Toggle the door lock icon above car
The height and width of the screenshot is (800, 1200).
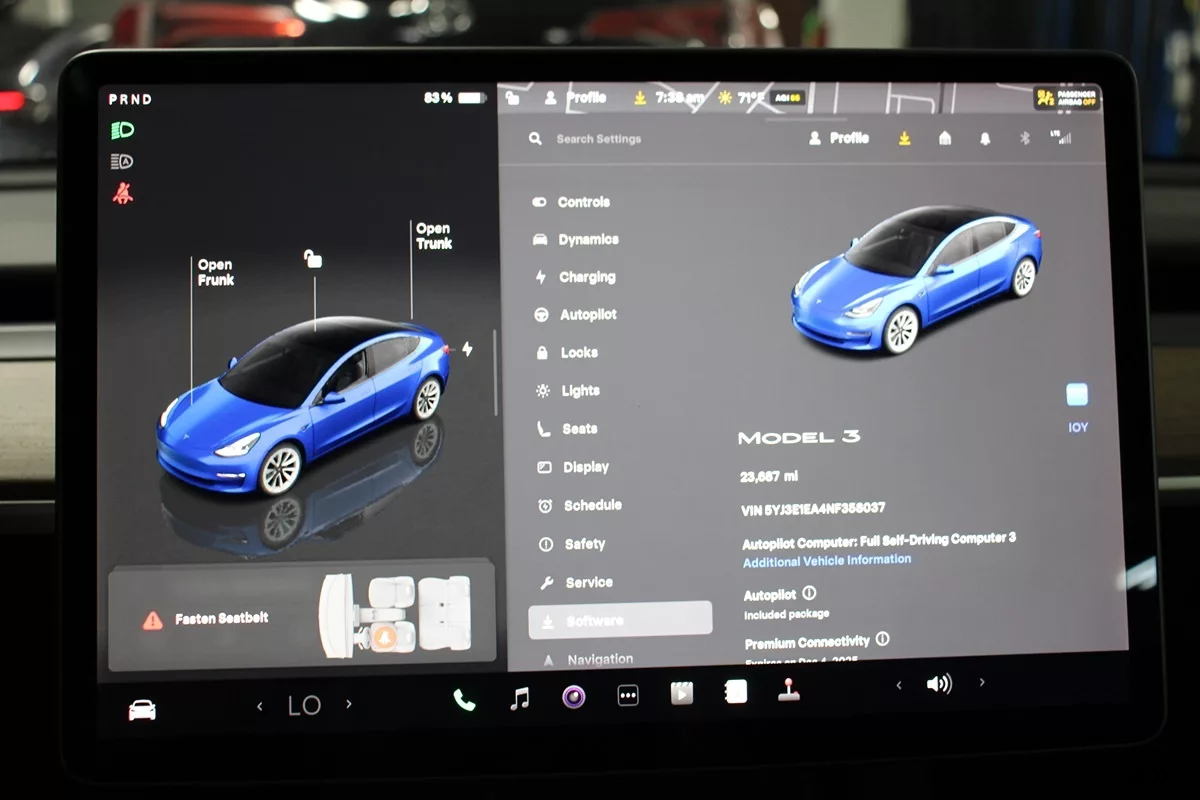(x=313, y=259)
